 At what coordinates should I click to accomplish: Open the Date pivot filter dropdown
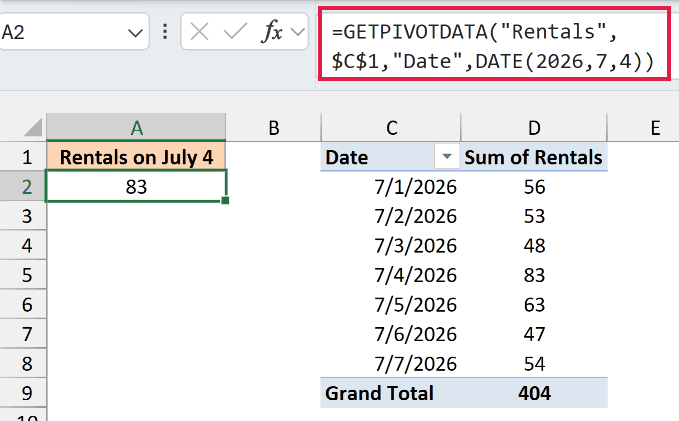point(446,156)
